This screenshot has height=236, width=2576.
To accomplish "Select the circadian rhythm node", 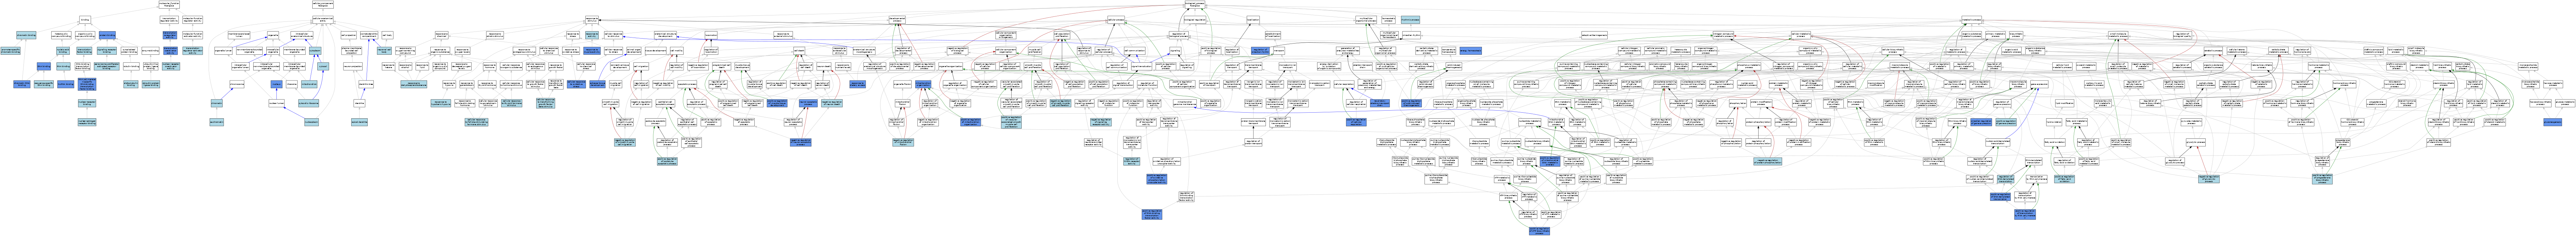I will tap(1412, 35).
